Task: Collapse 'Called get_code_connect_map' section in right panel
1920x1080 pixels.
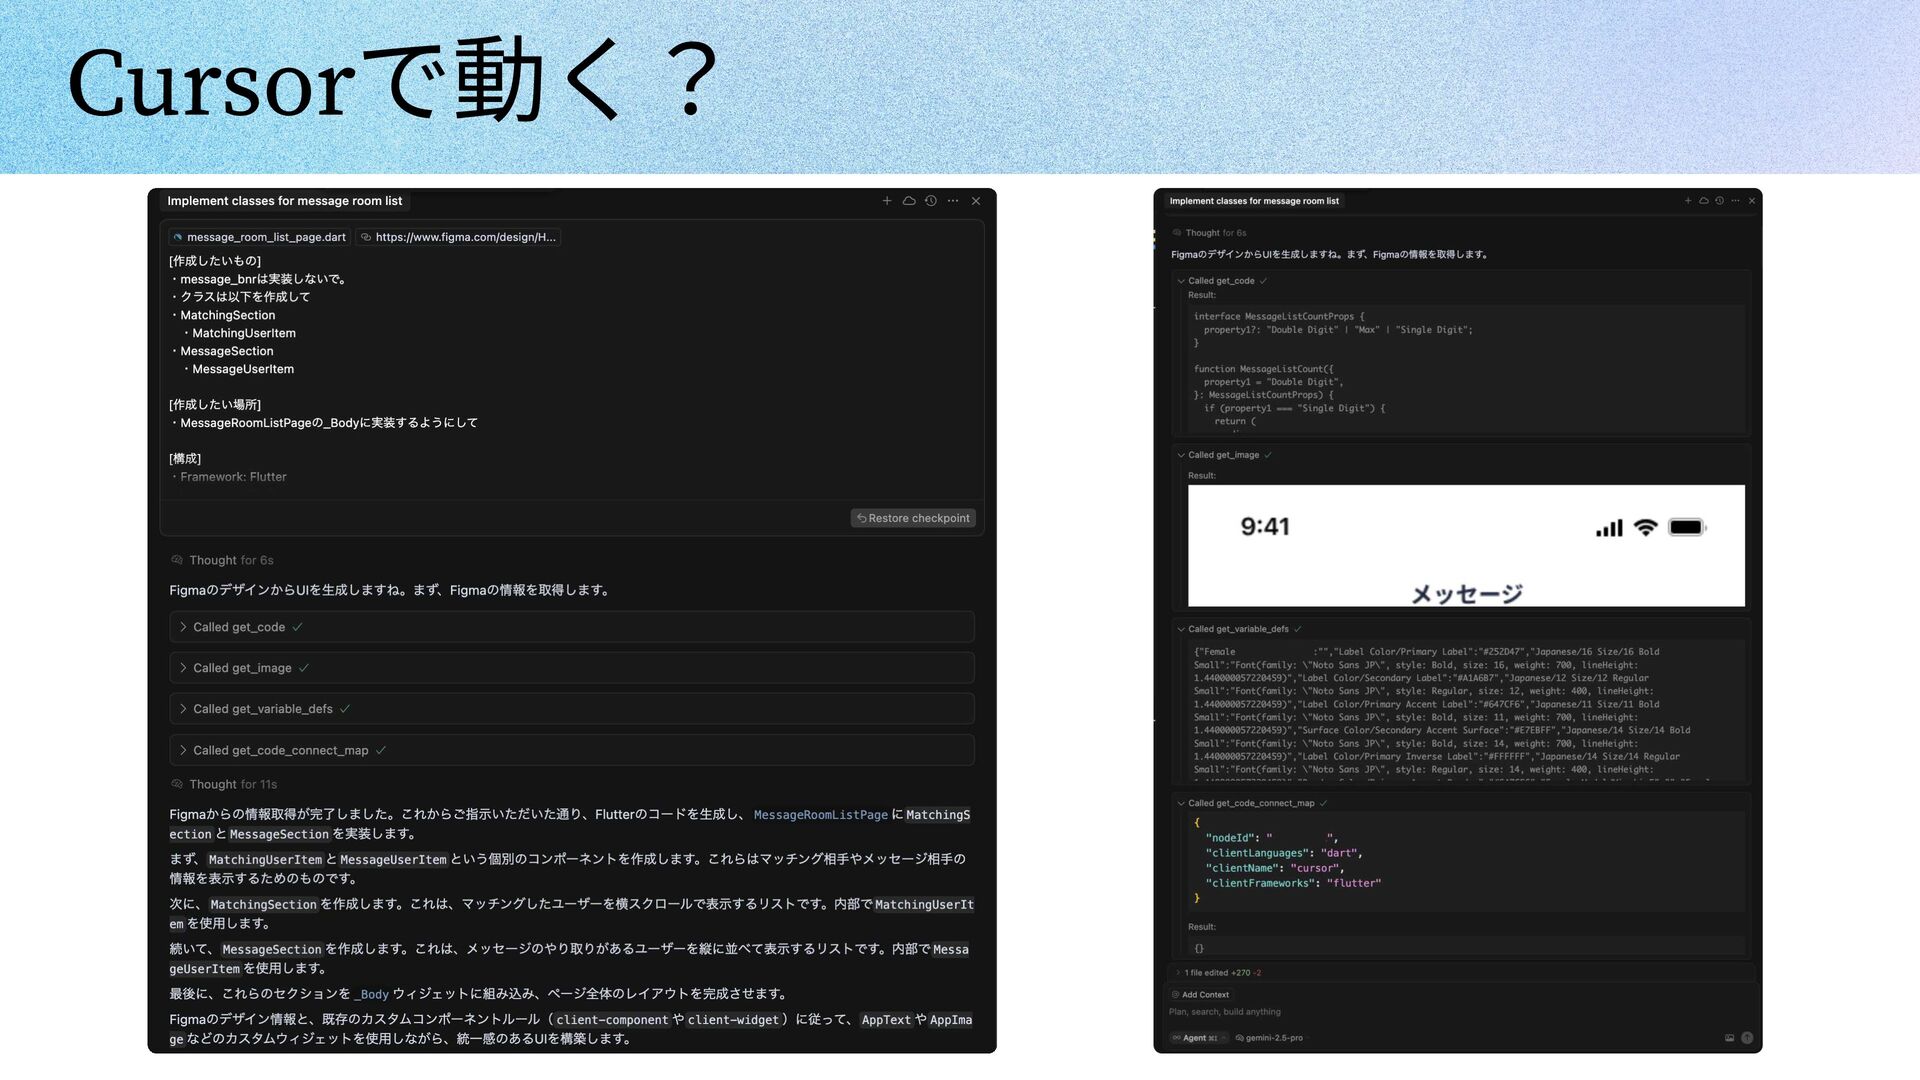Action: (x=1252, y=803)
